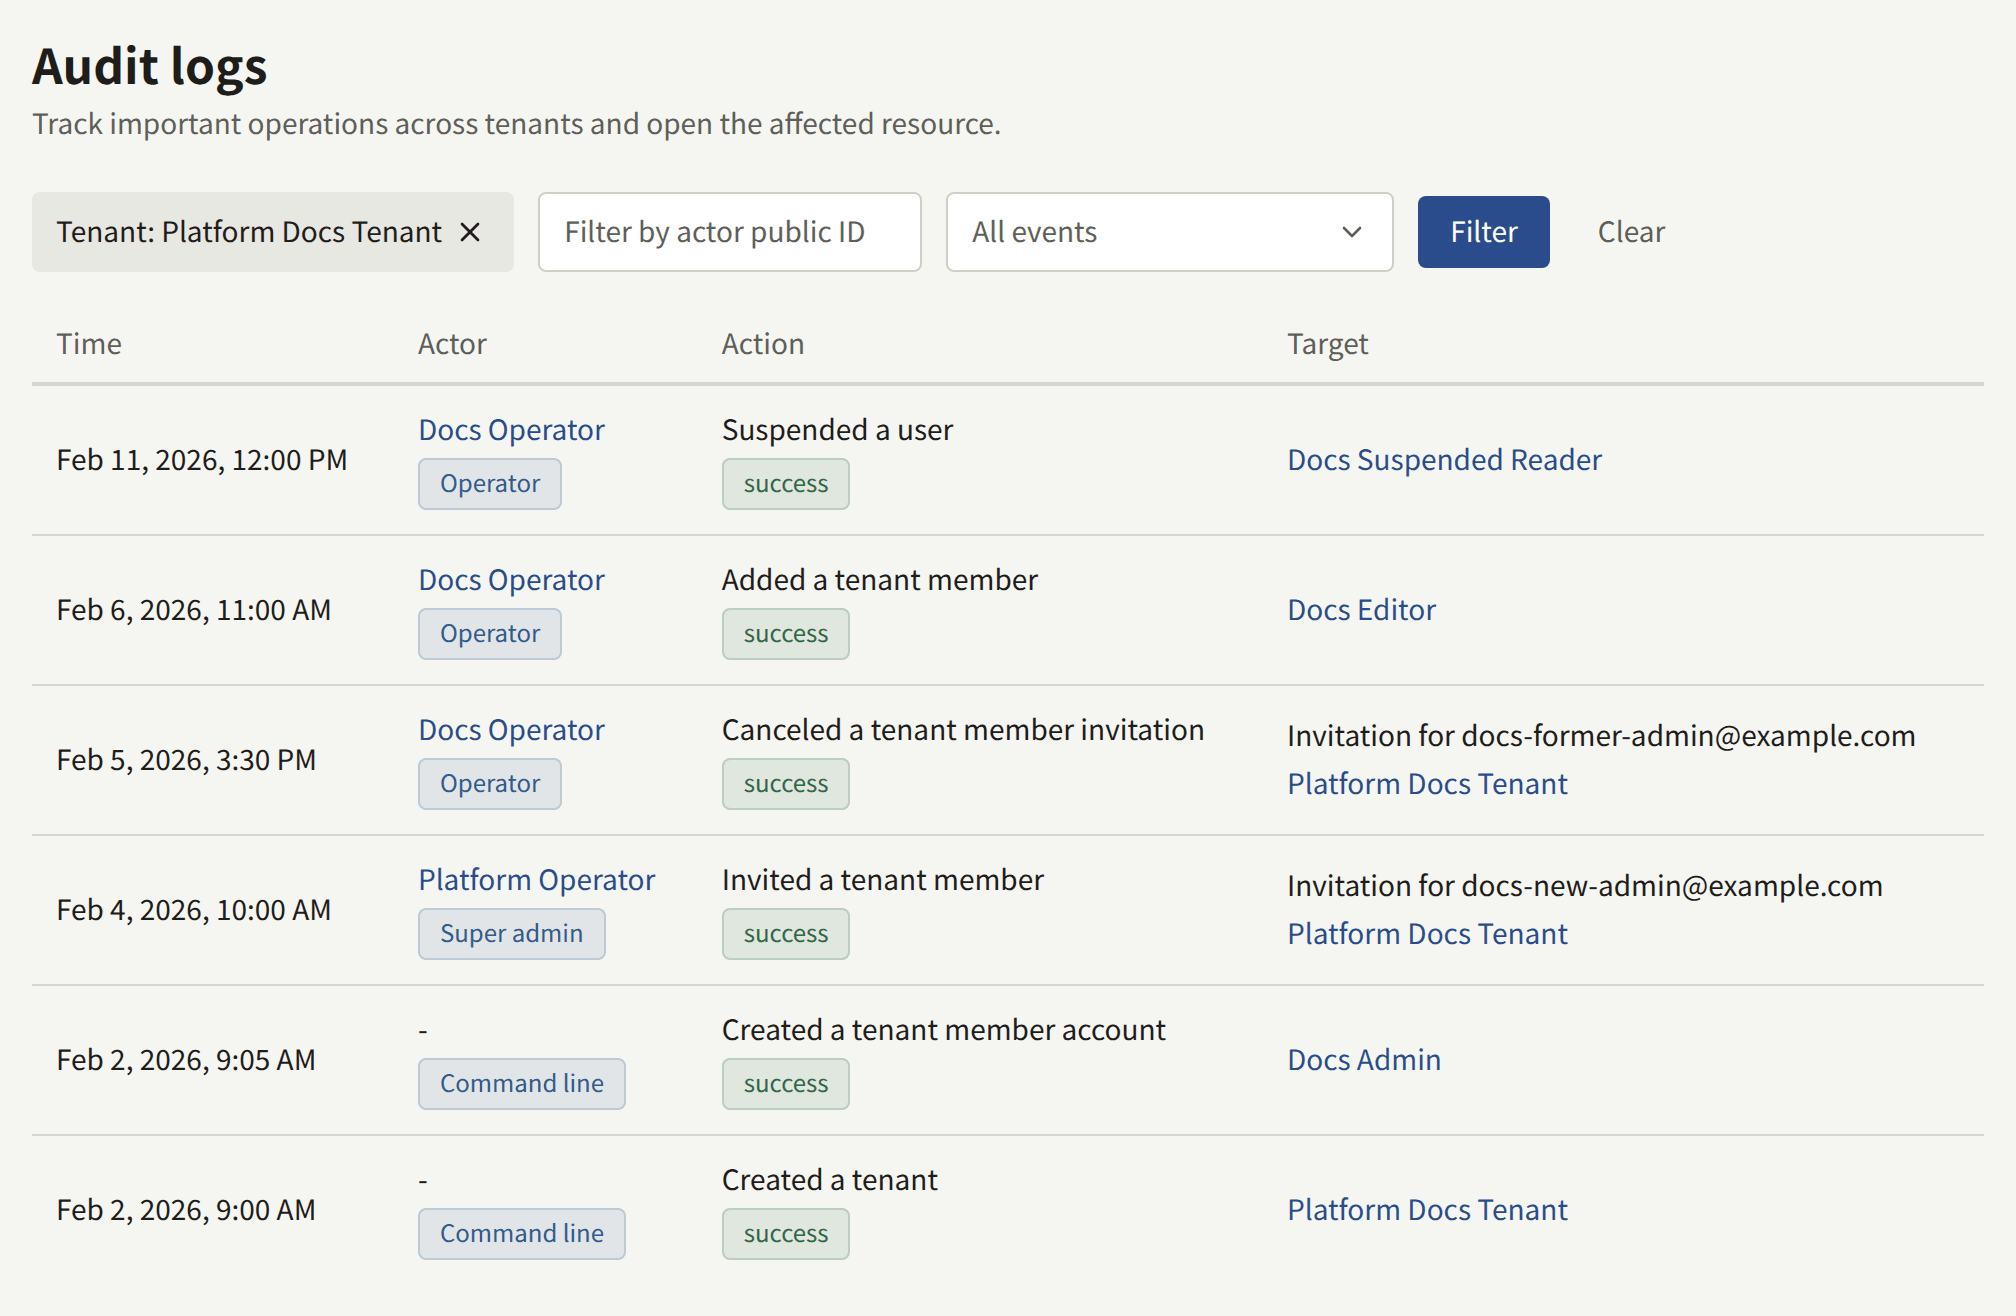2016x1316 pixels.
Task: Click the Invitation for docs-former-admin@example.com text
Action: pos(1601,736)
